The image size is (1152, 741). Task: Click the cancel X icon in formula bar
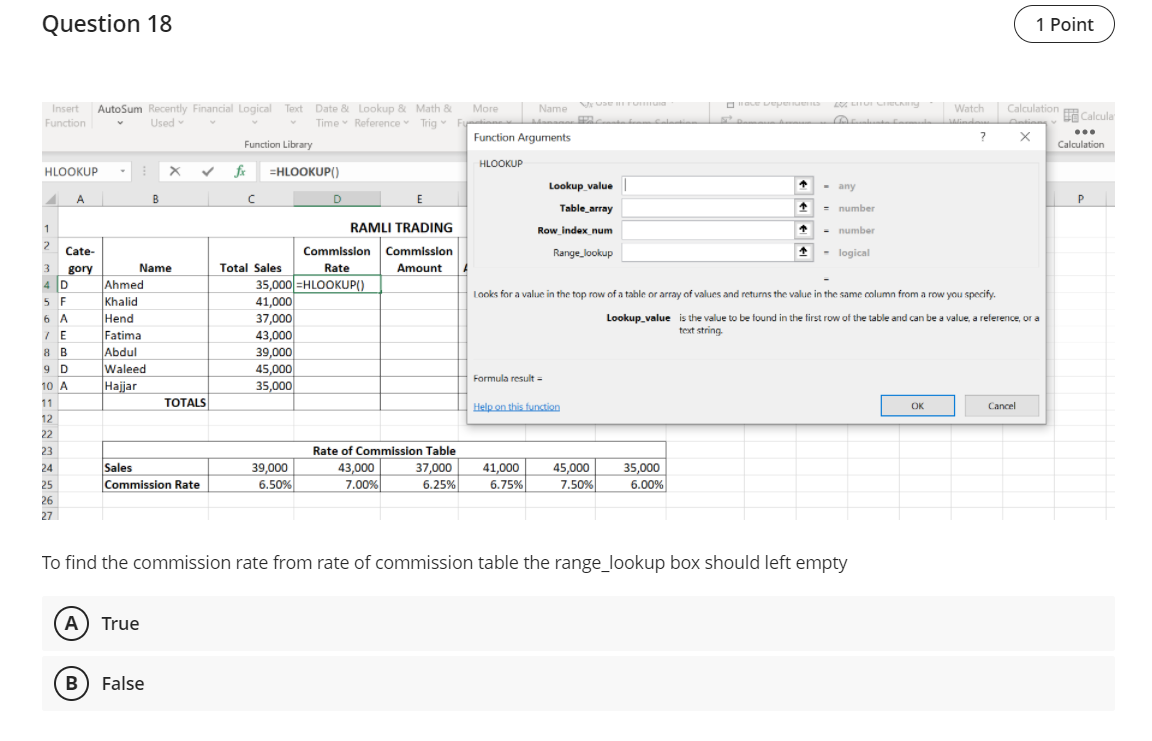(x=175, y=172)
